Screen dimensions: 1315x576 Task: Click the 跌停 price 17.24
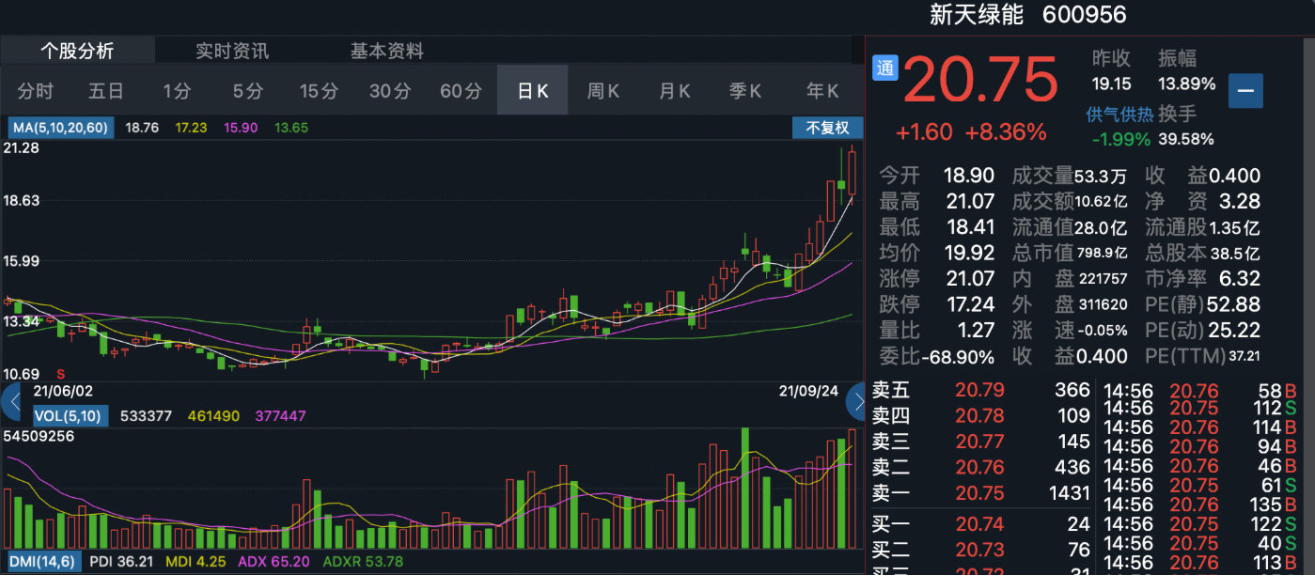970,304
